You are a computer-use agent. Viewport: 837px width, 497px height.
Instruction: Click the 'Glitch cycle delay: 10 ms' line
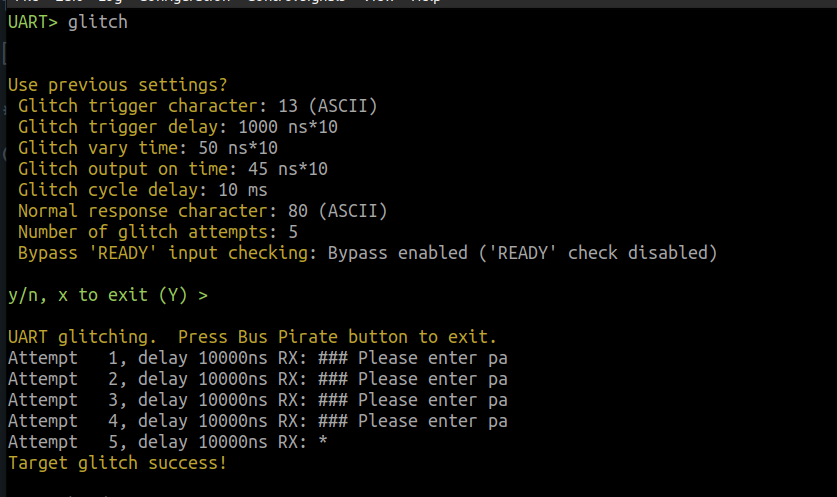pos(143,190)
